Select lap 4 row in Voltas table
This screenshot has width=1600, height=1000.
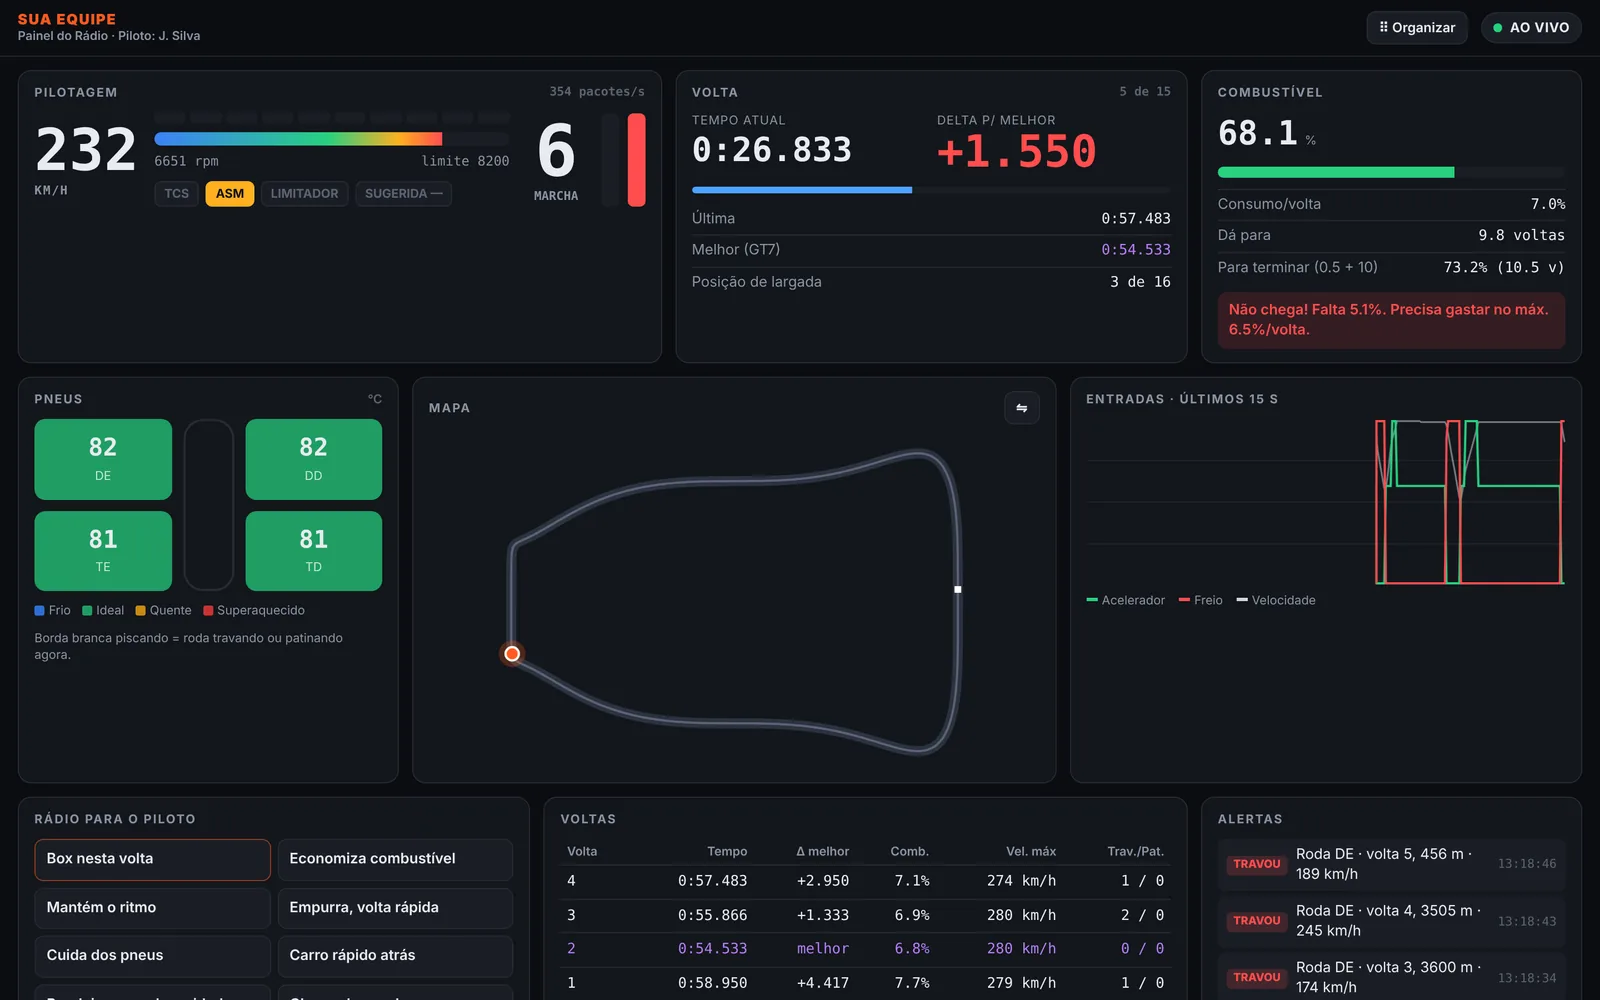tap(865, 881)
